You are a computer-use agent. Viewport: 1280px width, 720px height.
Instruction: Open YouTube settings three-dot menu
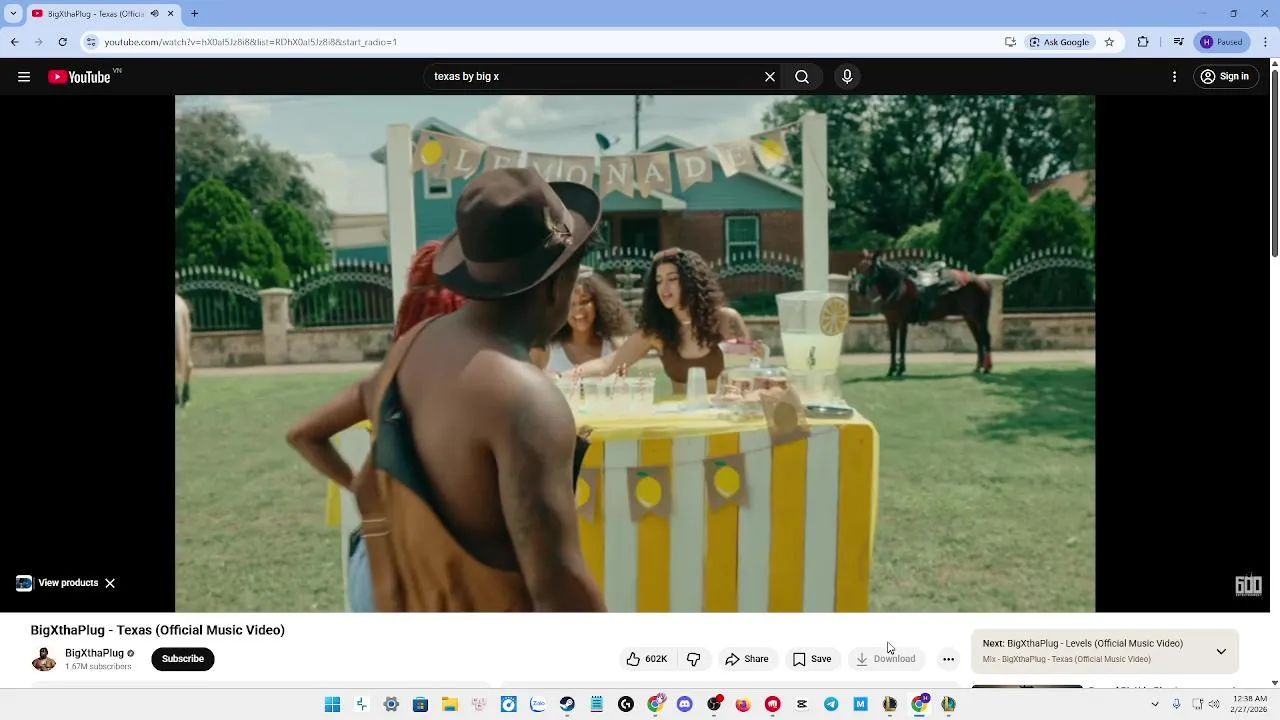click(x=1175, y=77)
